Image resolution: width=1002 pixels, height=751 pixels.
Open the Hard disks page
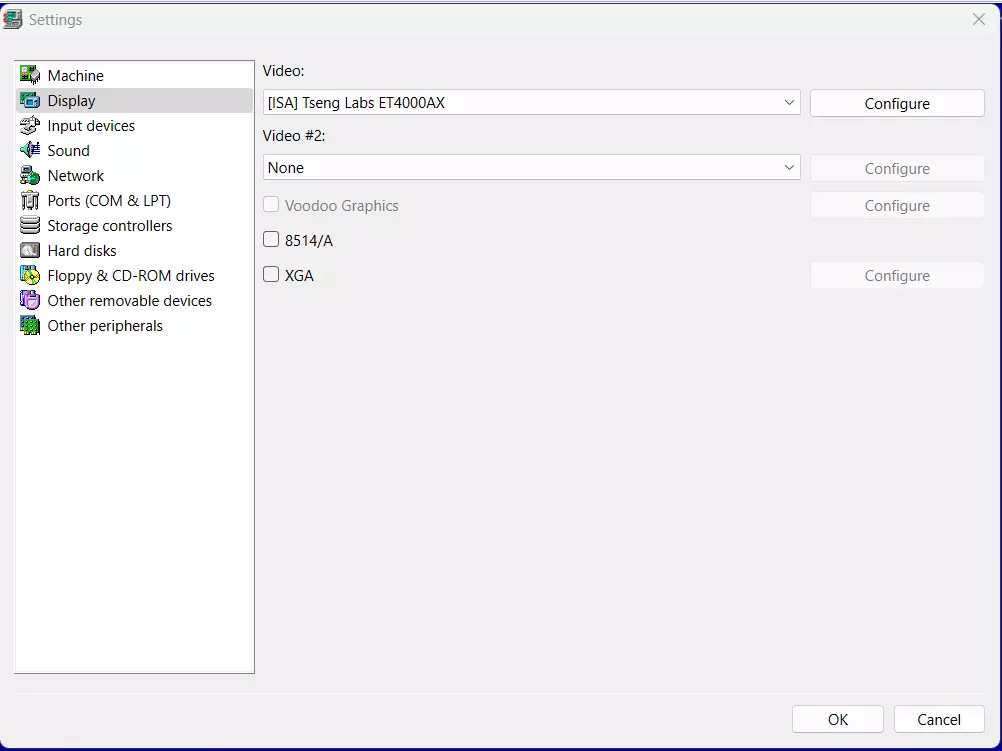[x=134, y=250]
